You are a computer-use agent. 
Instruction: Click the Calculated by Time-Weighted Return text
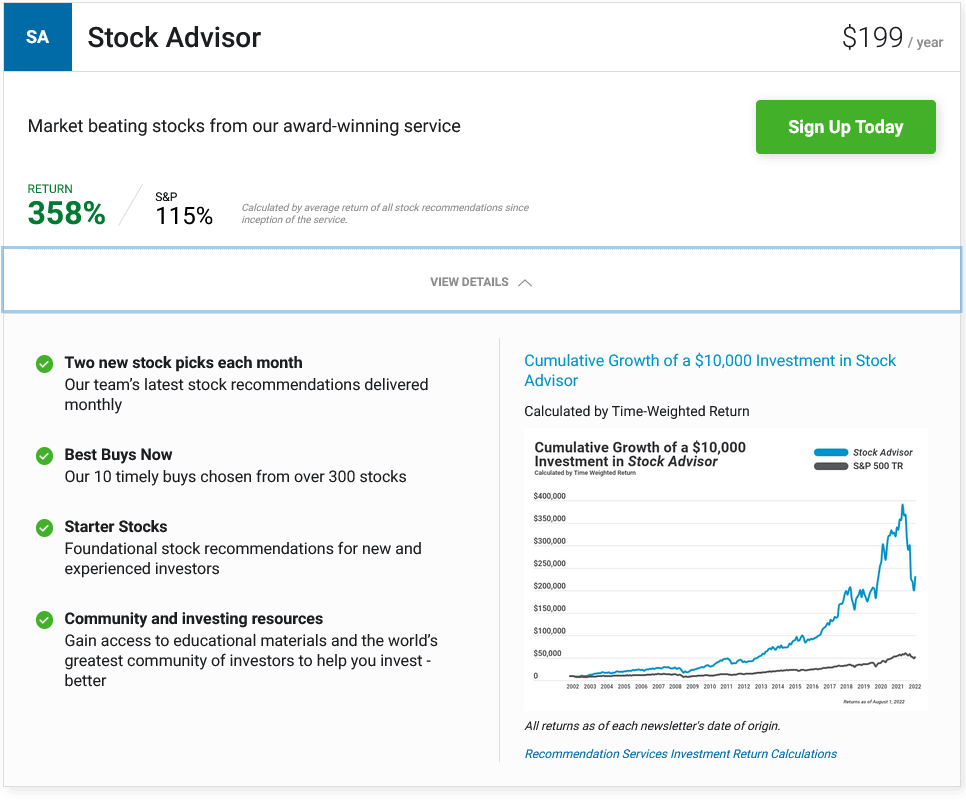(636, 411)
